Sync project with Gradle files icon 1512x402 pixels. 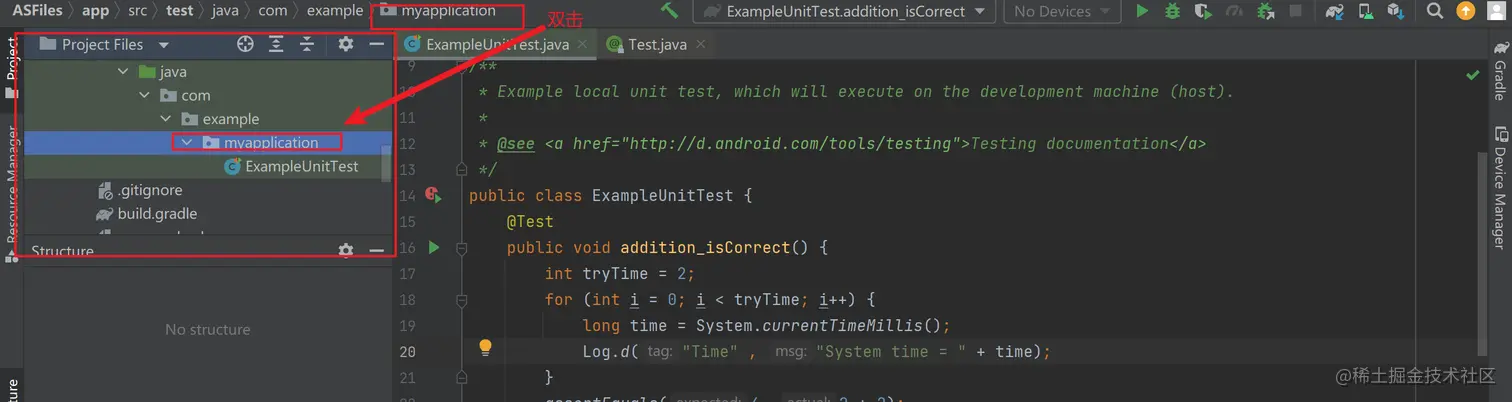[x=1334, y=11]
